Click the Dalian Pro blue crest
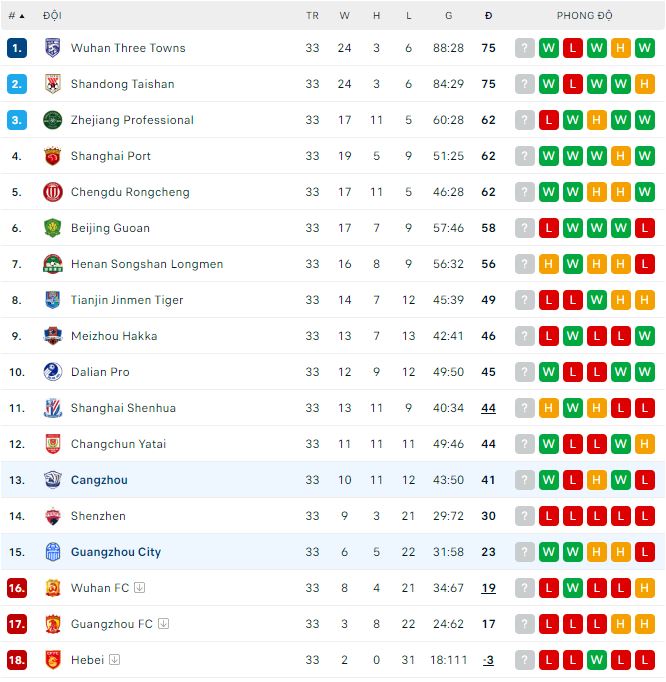The image size is (666, 682). coord(53,372)
